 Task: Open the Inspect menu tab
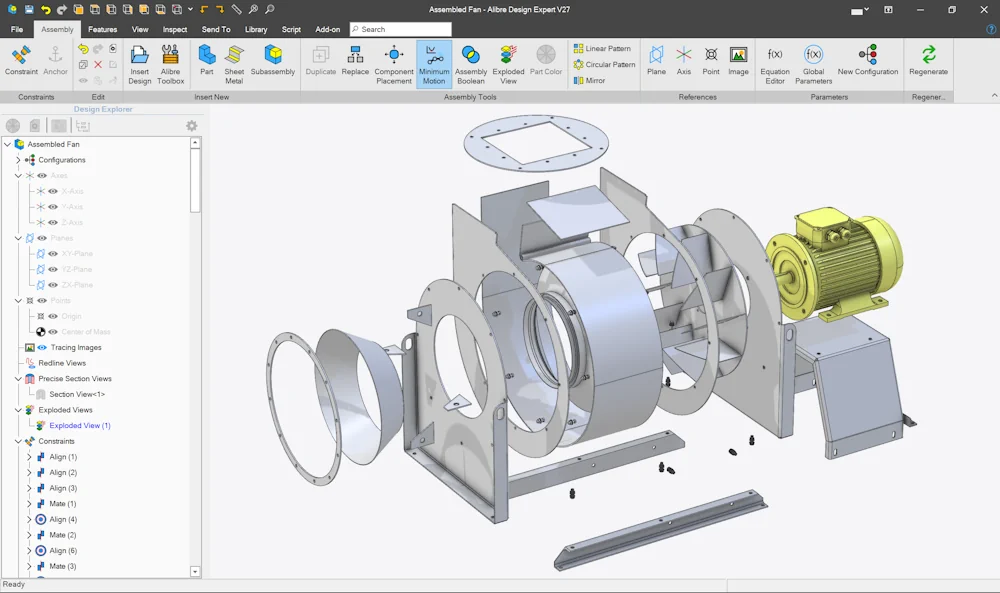click(175, 29)
